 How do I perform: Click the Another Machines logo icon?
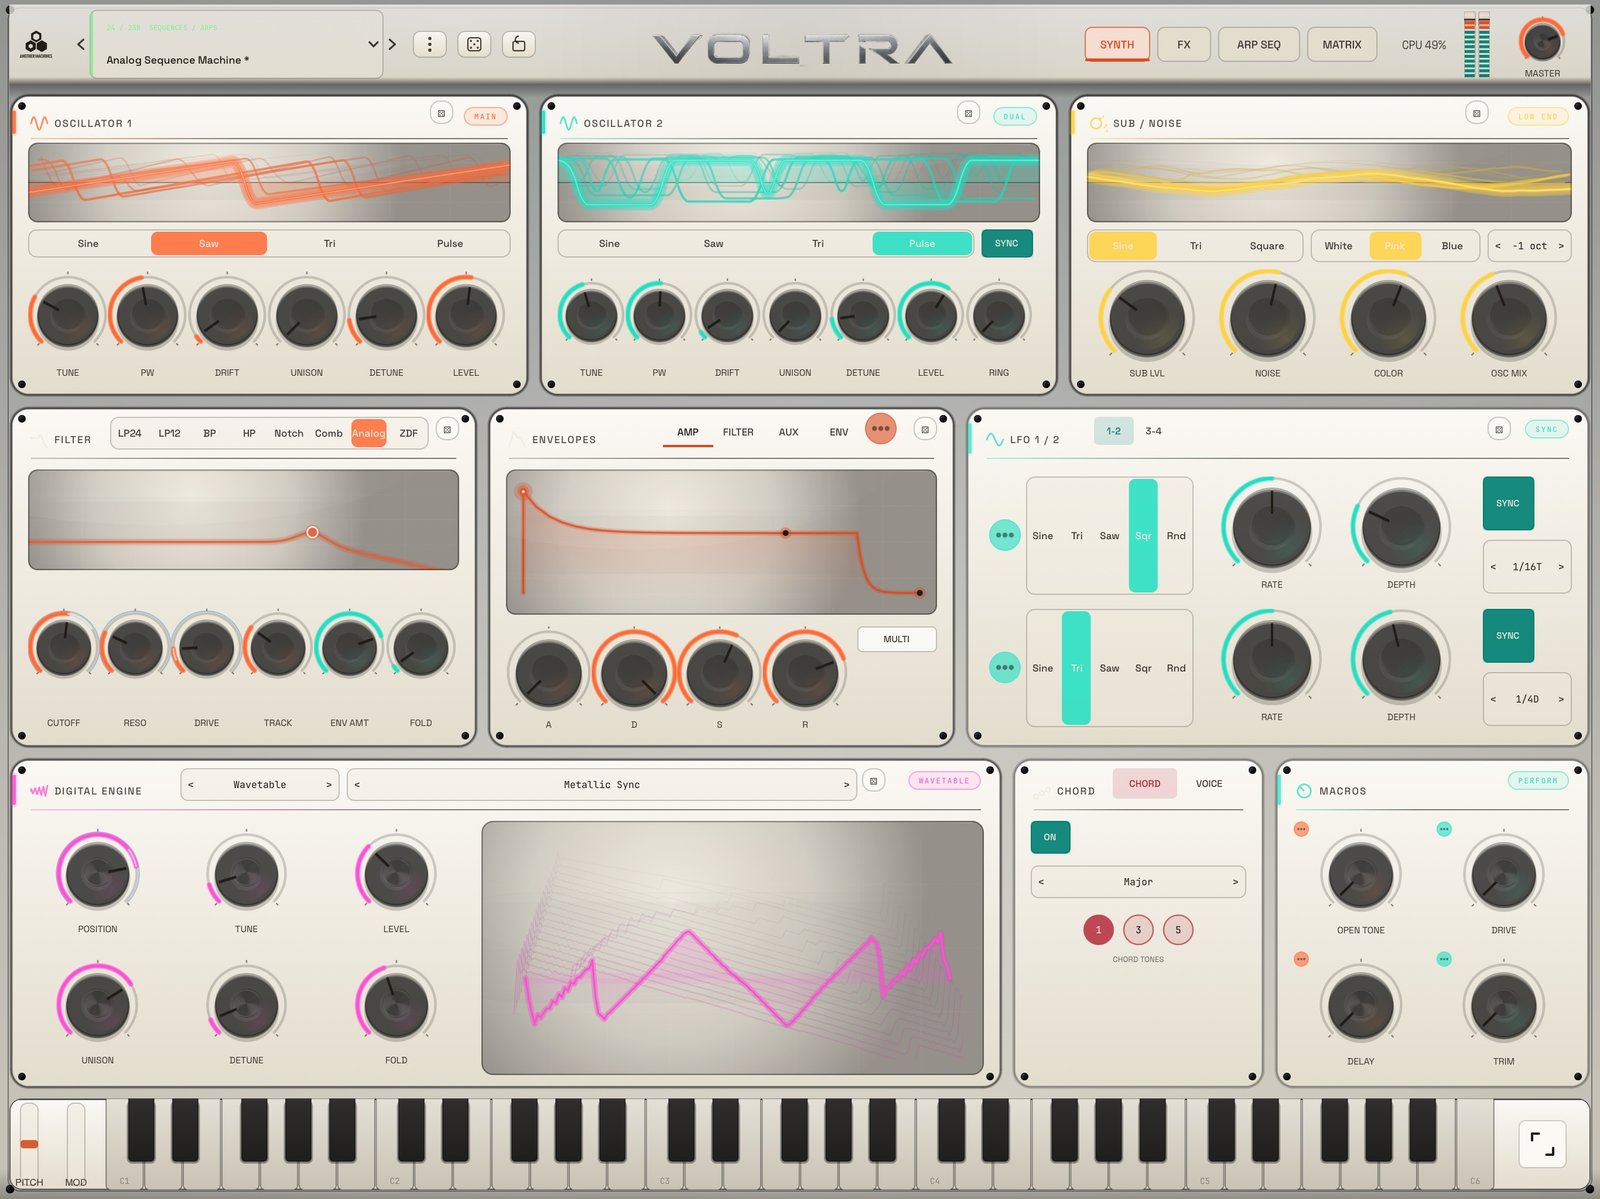coord(36,44)
